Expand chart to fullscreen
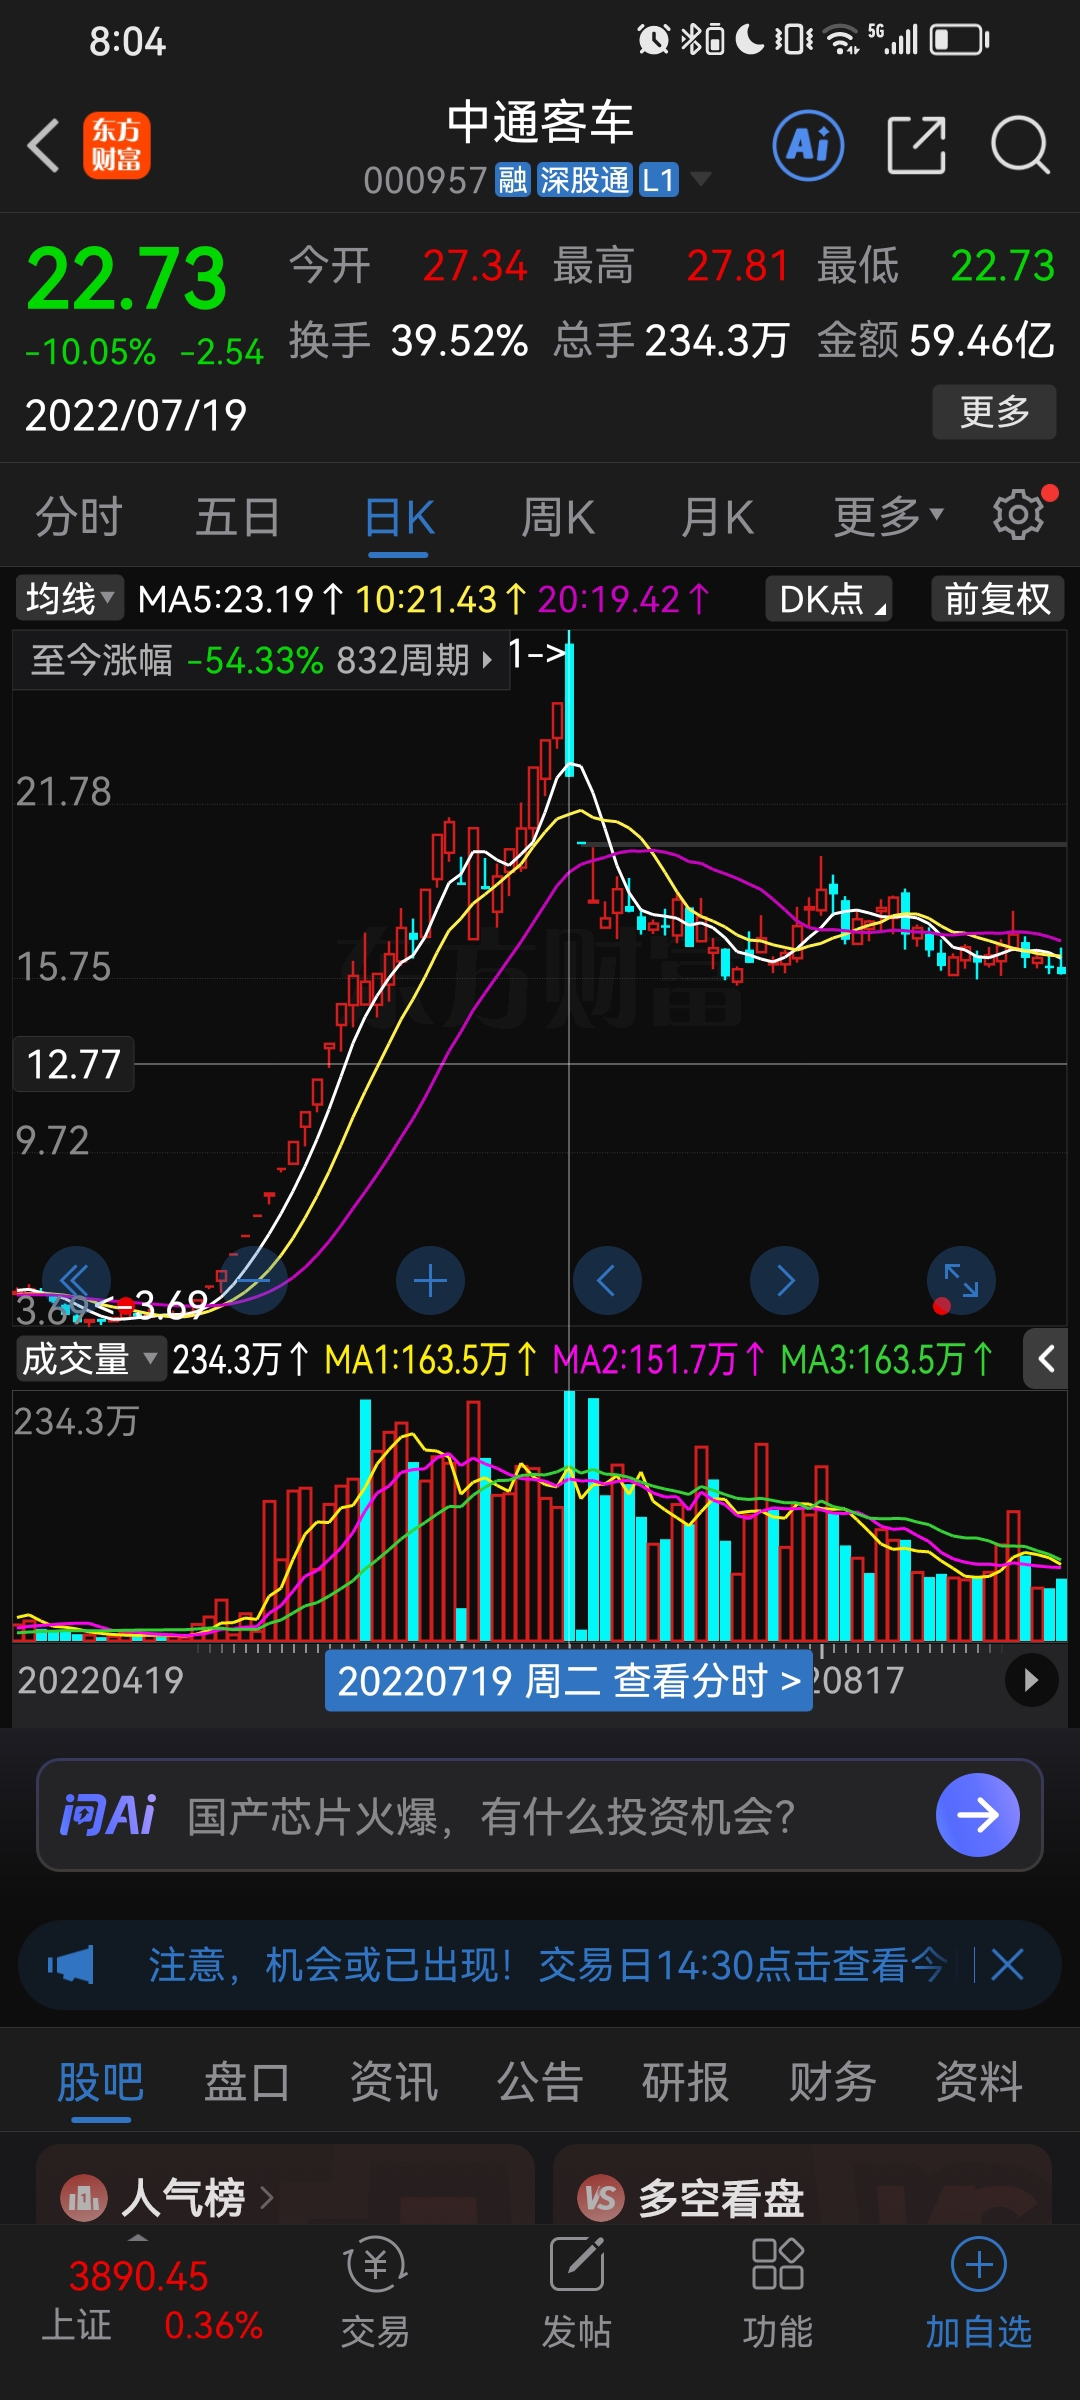The image size is (1080, 2400). [961, 1280]
